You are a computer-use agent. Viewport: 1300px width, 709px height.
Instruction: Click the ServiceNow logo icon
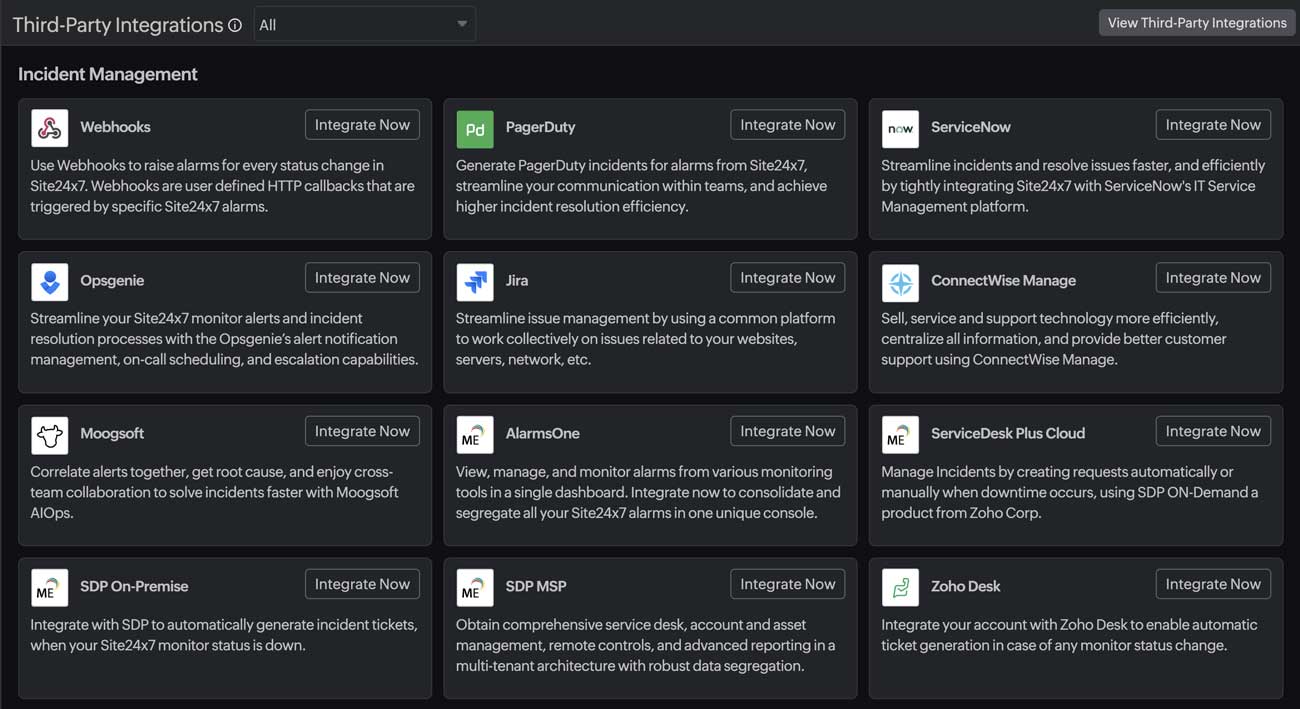[900, 128]
